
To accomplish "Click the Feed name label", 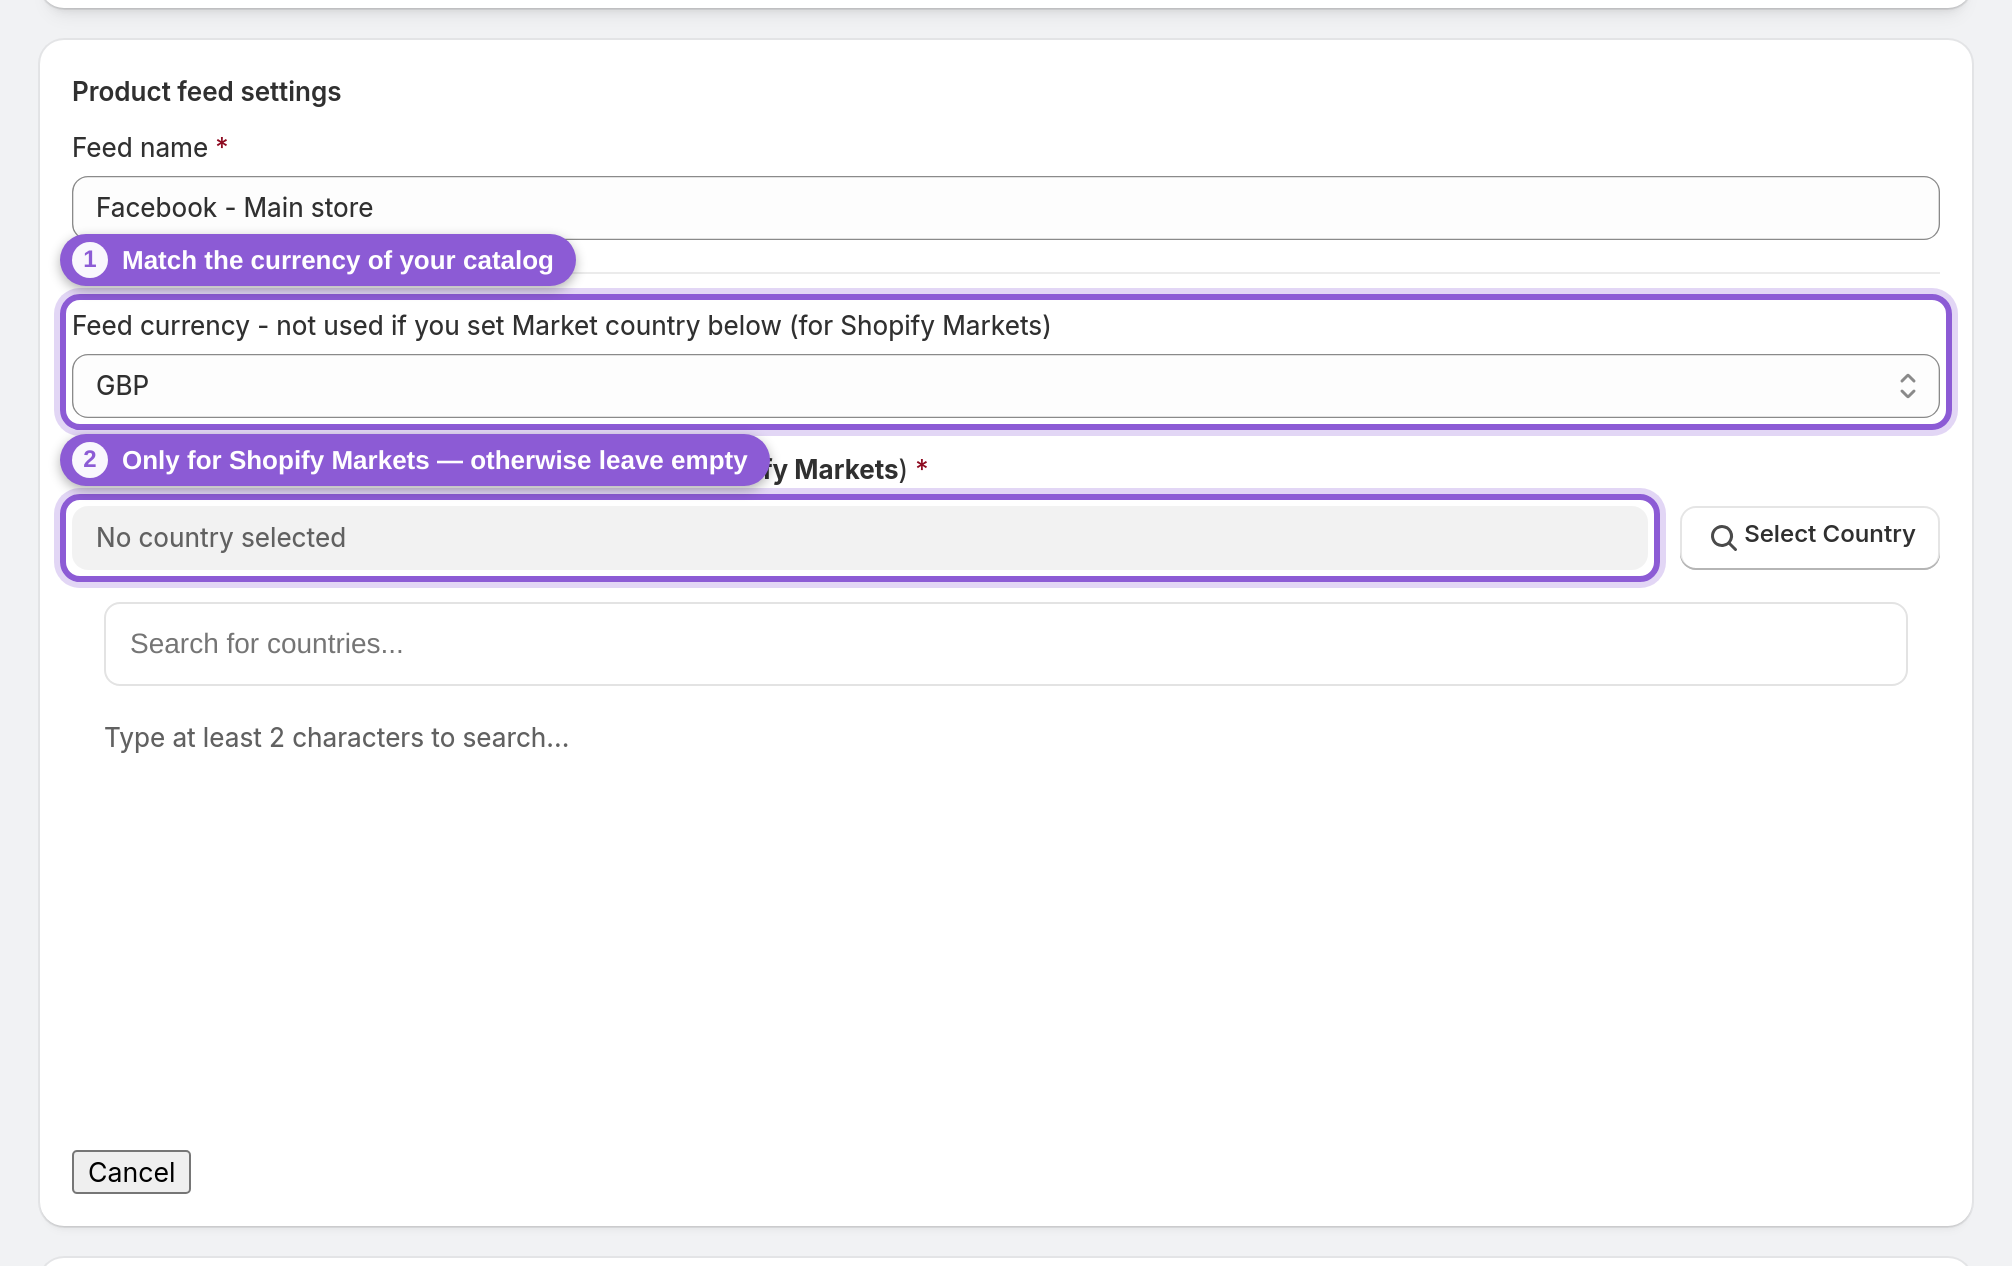I will tap(140, 148).
